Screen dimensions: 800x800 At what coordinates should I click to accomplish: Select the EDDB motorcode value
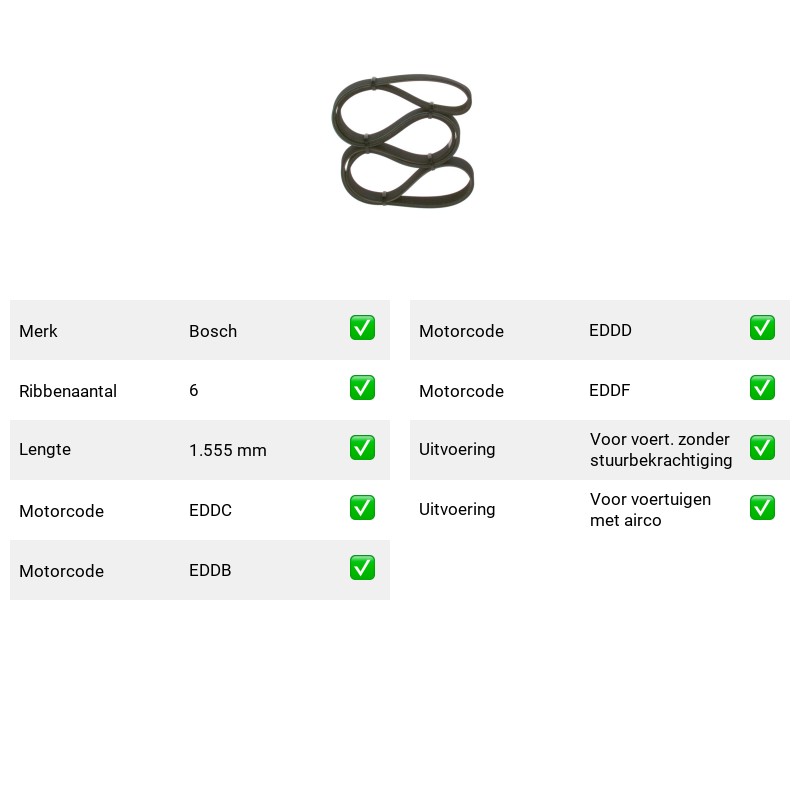pos(210,570)
